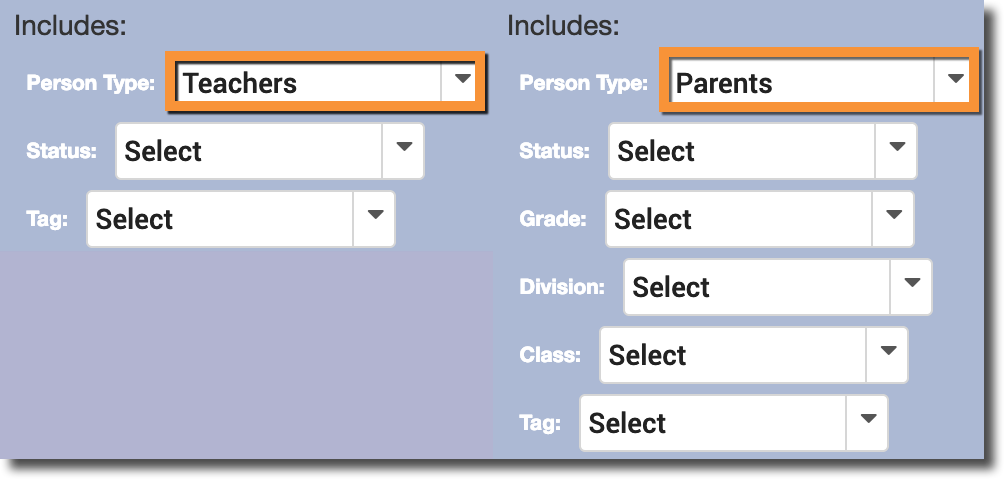Click the "Division:" label text
The width and height of the screenshot is (1004, 479).
pos(561,287)
